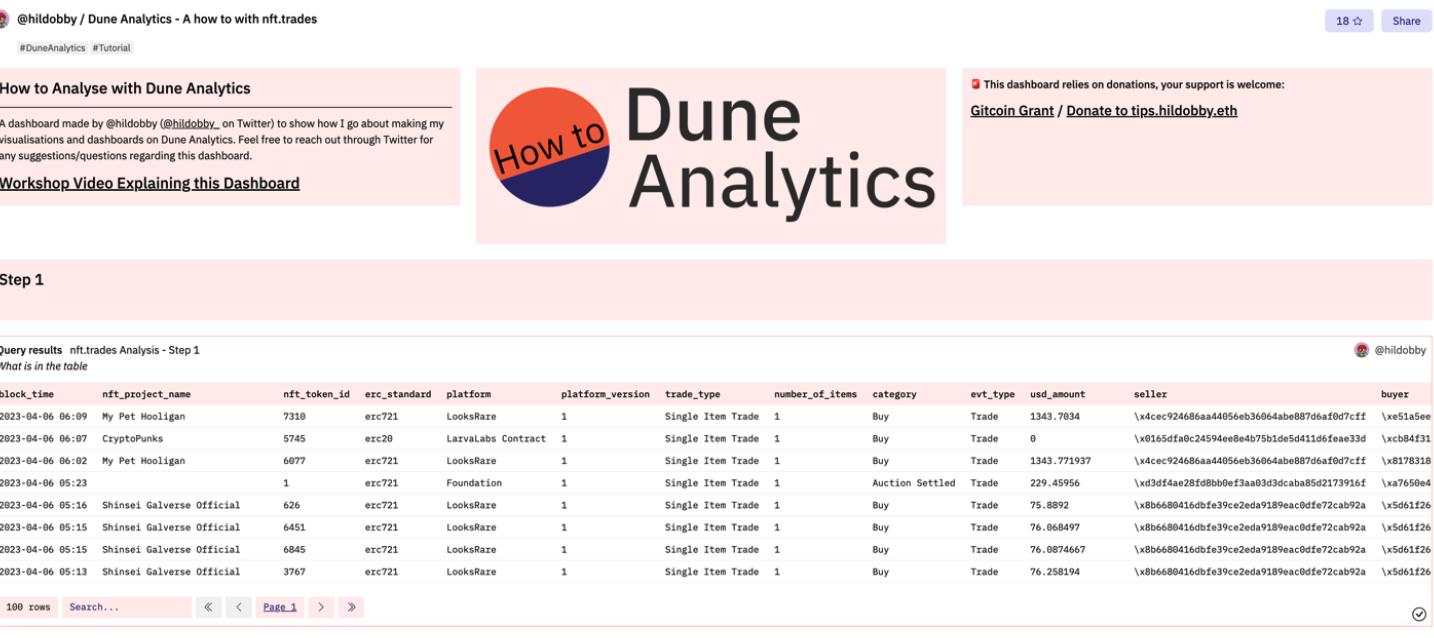Click the hildobby avatar in the page title
1434x638 pixels.
point(3,20)
